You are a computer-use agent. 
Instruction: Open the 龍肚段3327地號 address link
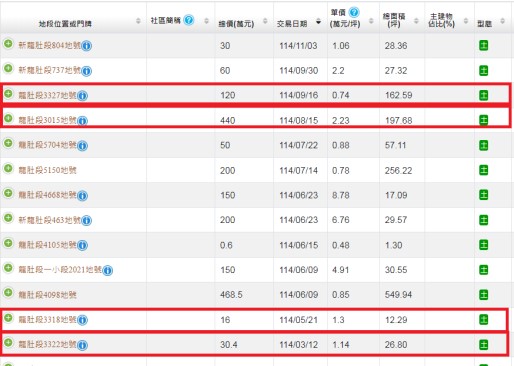pos(47,95)
